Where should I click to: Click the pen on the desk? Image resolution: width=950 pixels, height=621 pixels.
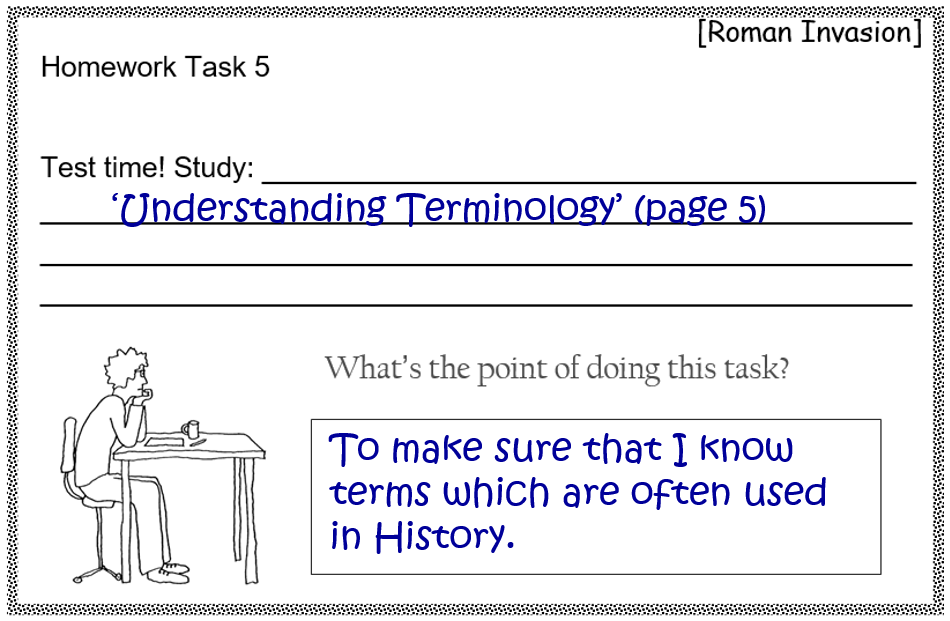[196, 441]
